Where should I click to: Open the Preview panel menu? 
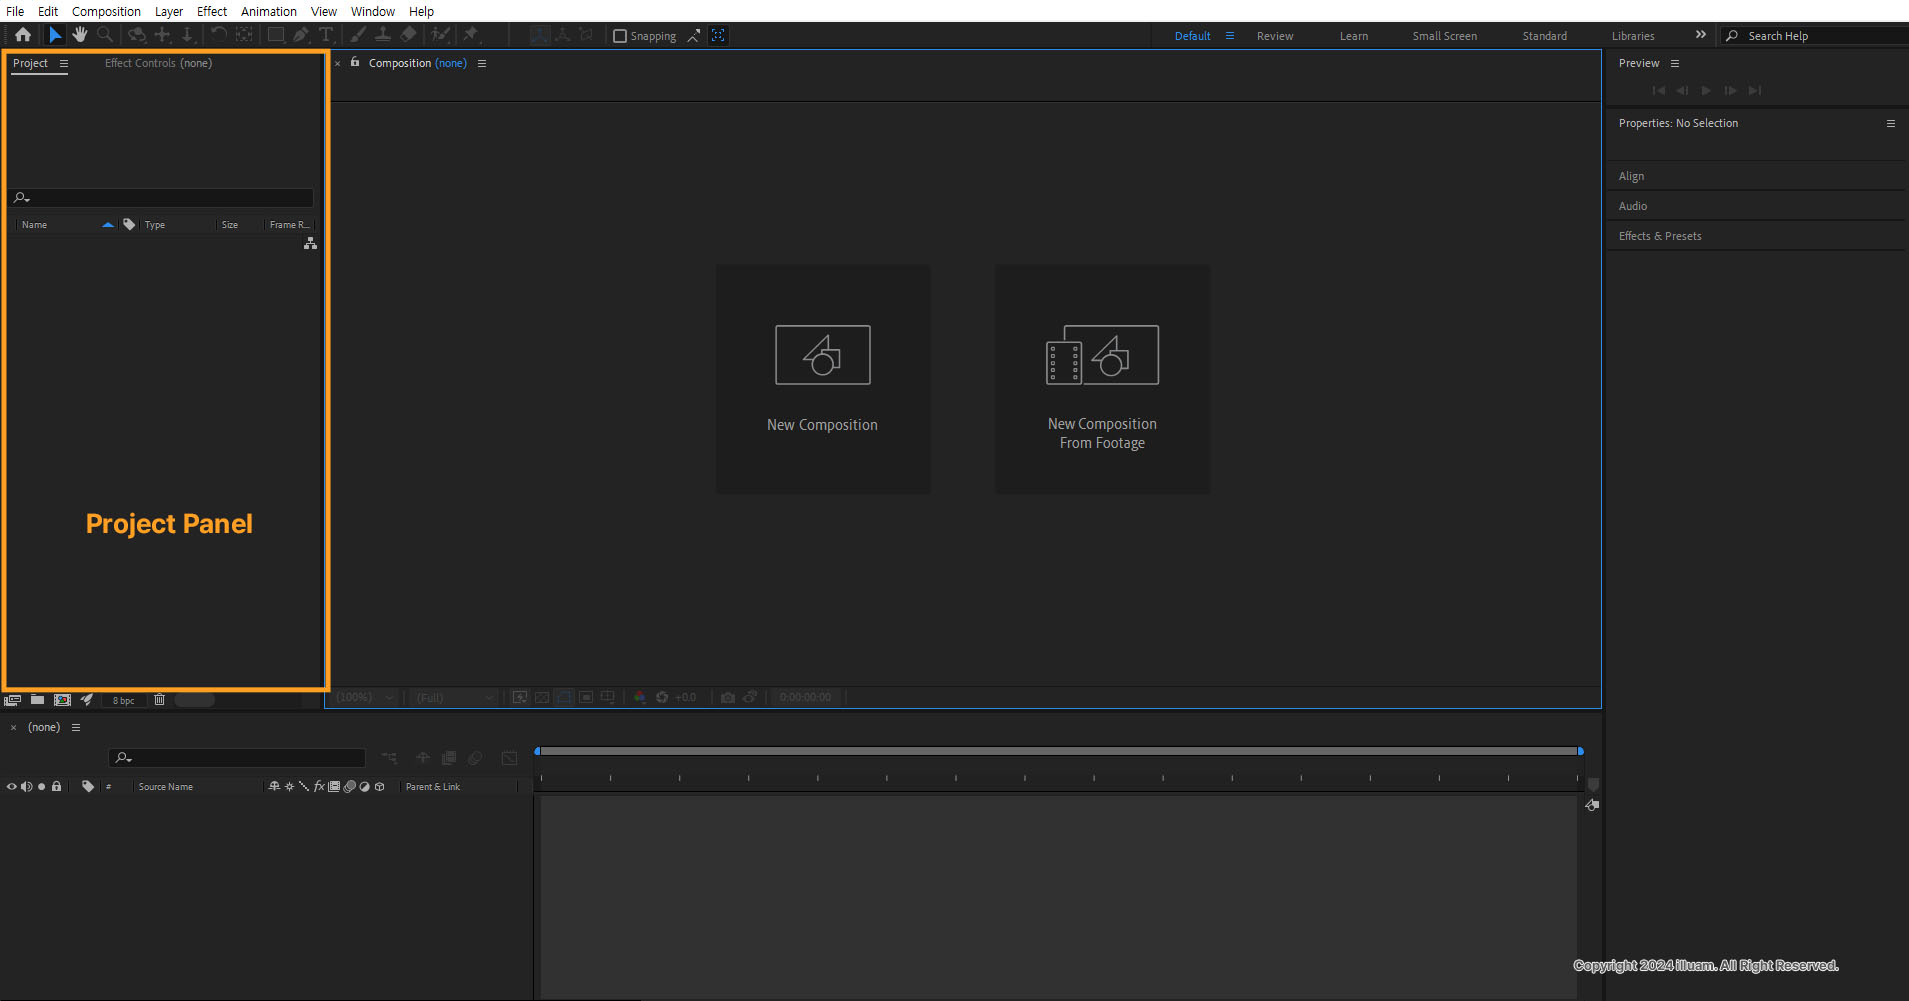[1675, 63]
